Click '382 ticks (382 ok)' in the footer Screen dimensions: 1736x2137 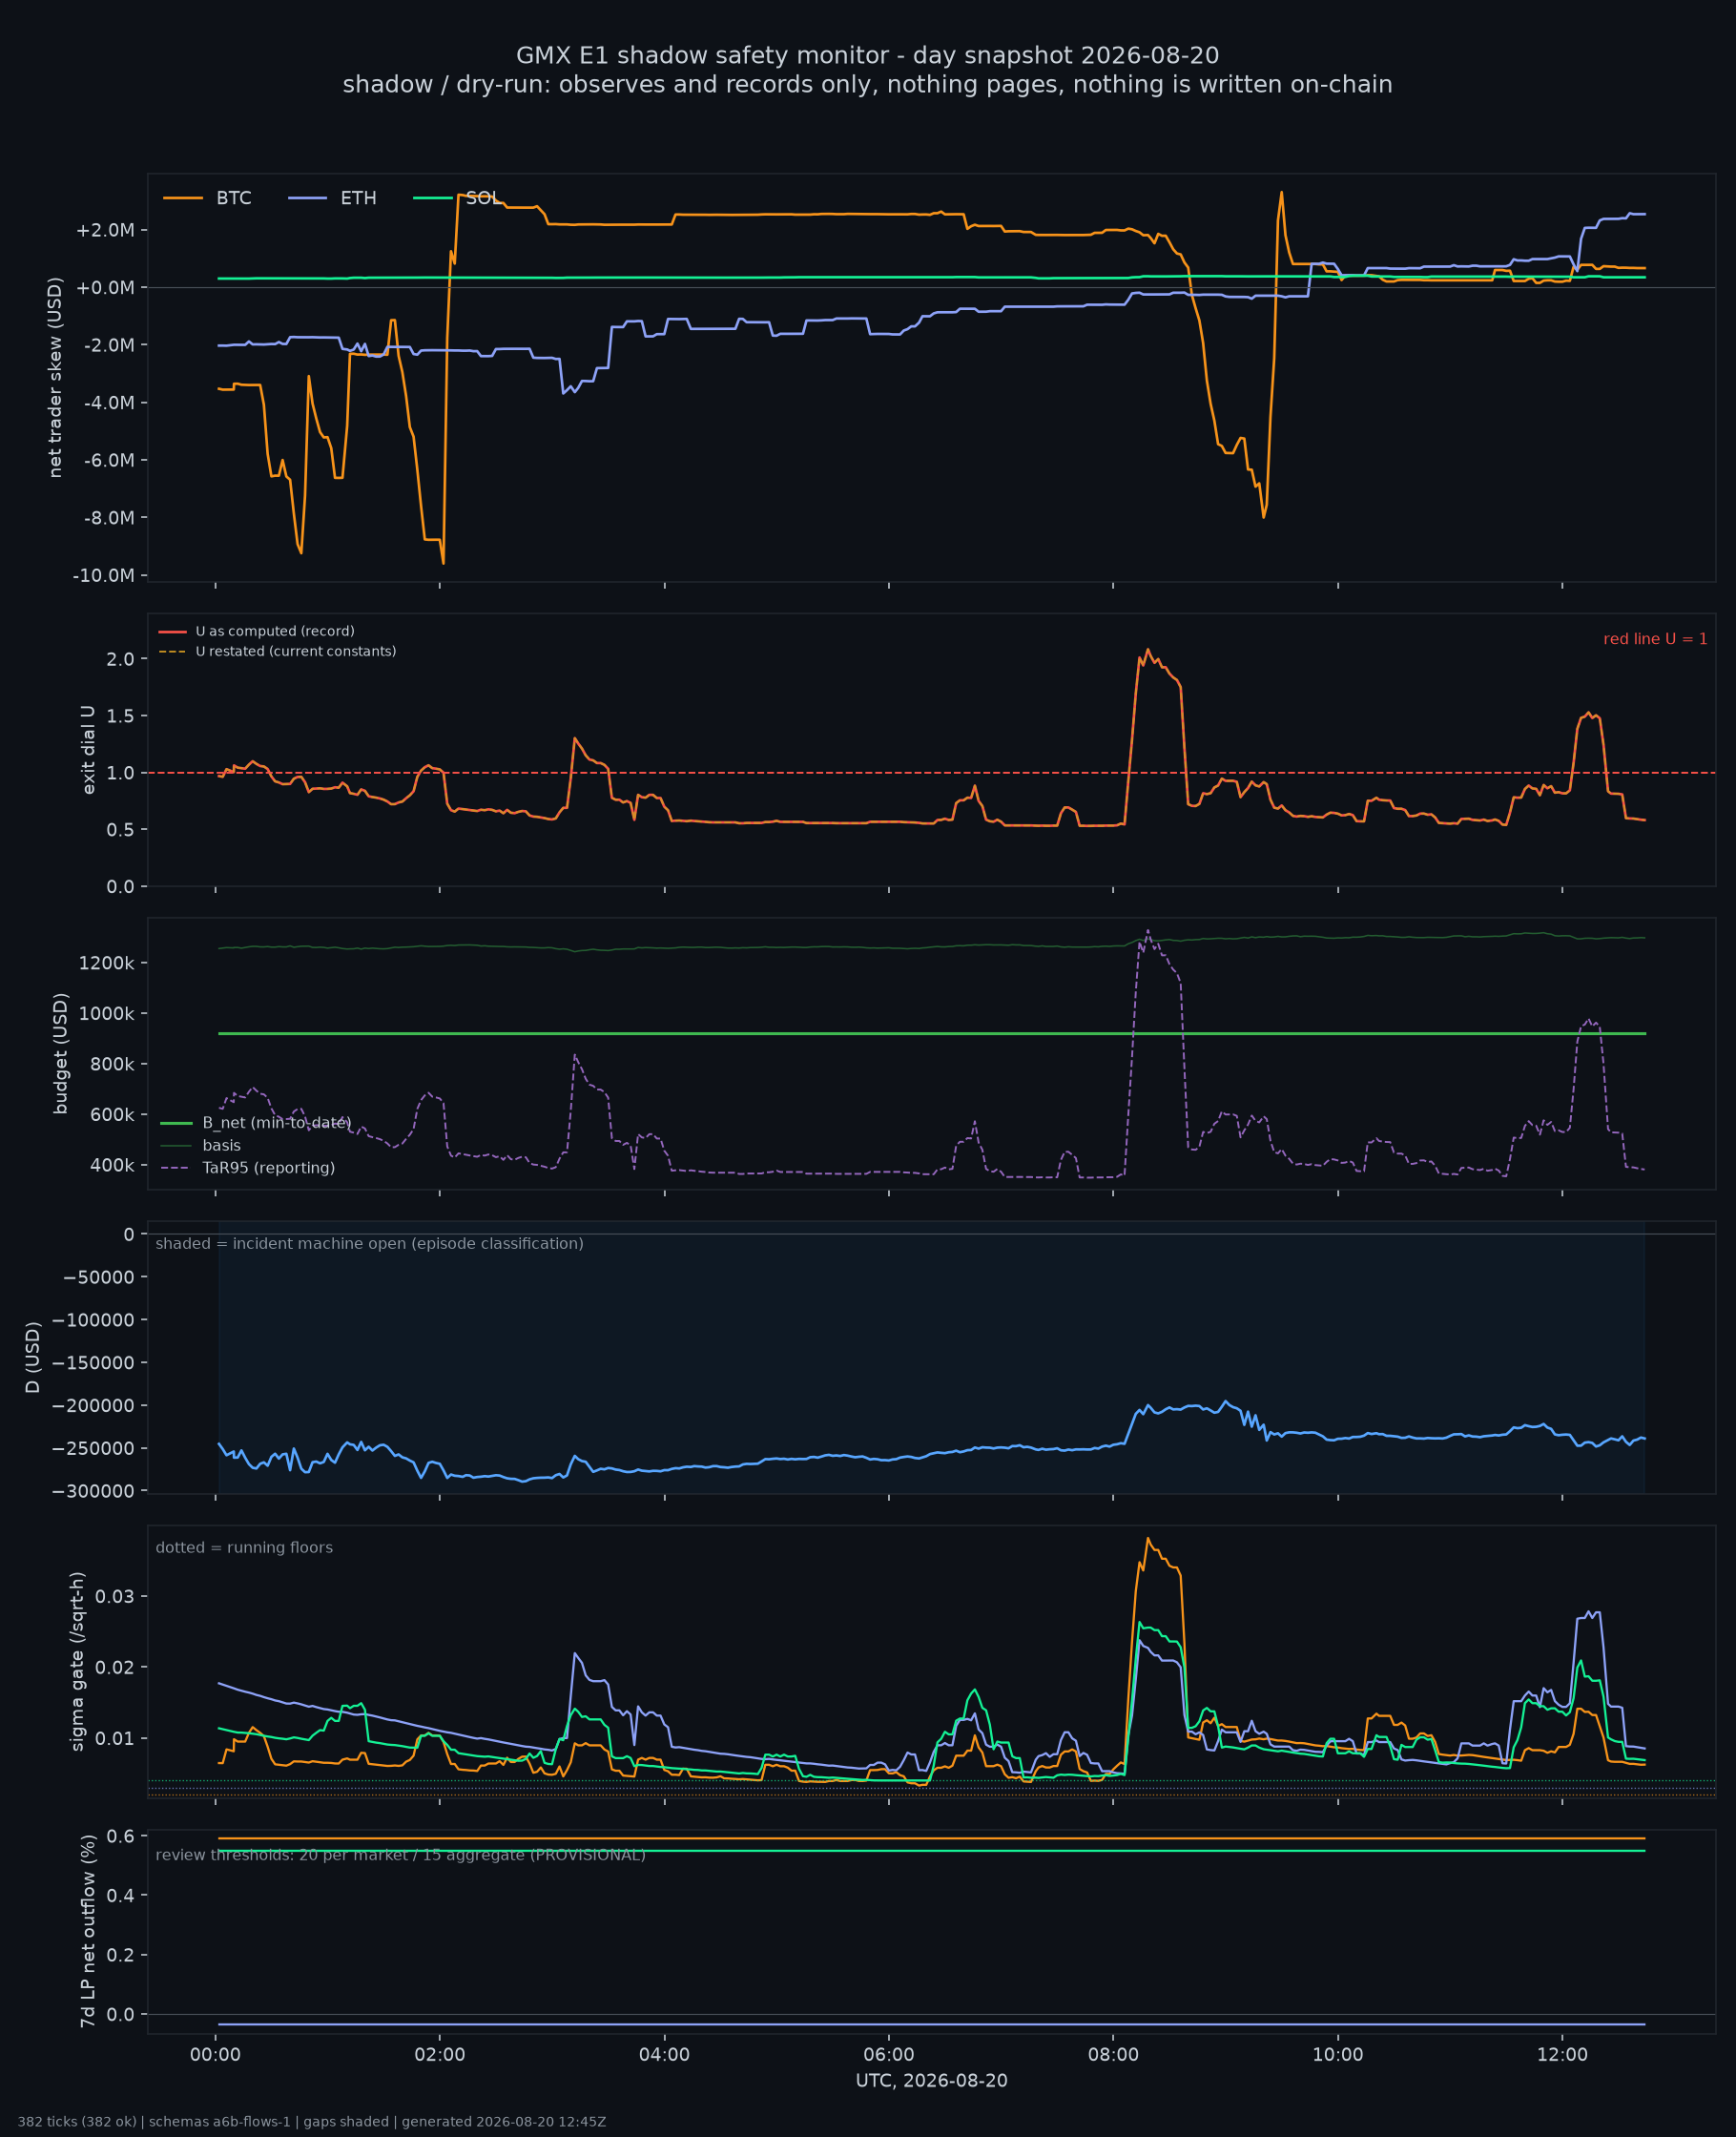(77, 2122)
